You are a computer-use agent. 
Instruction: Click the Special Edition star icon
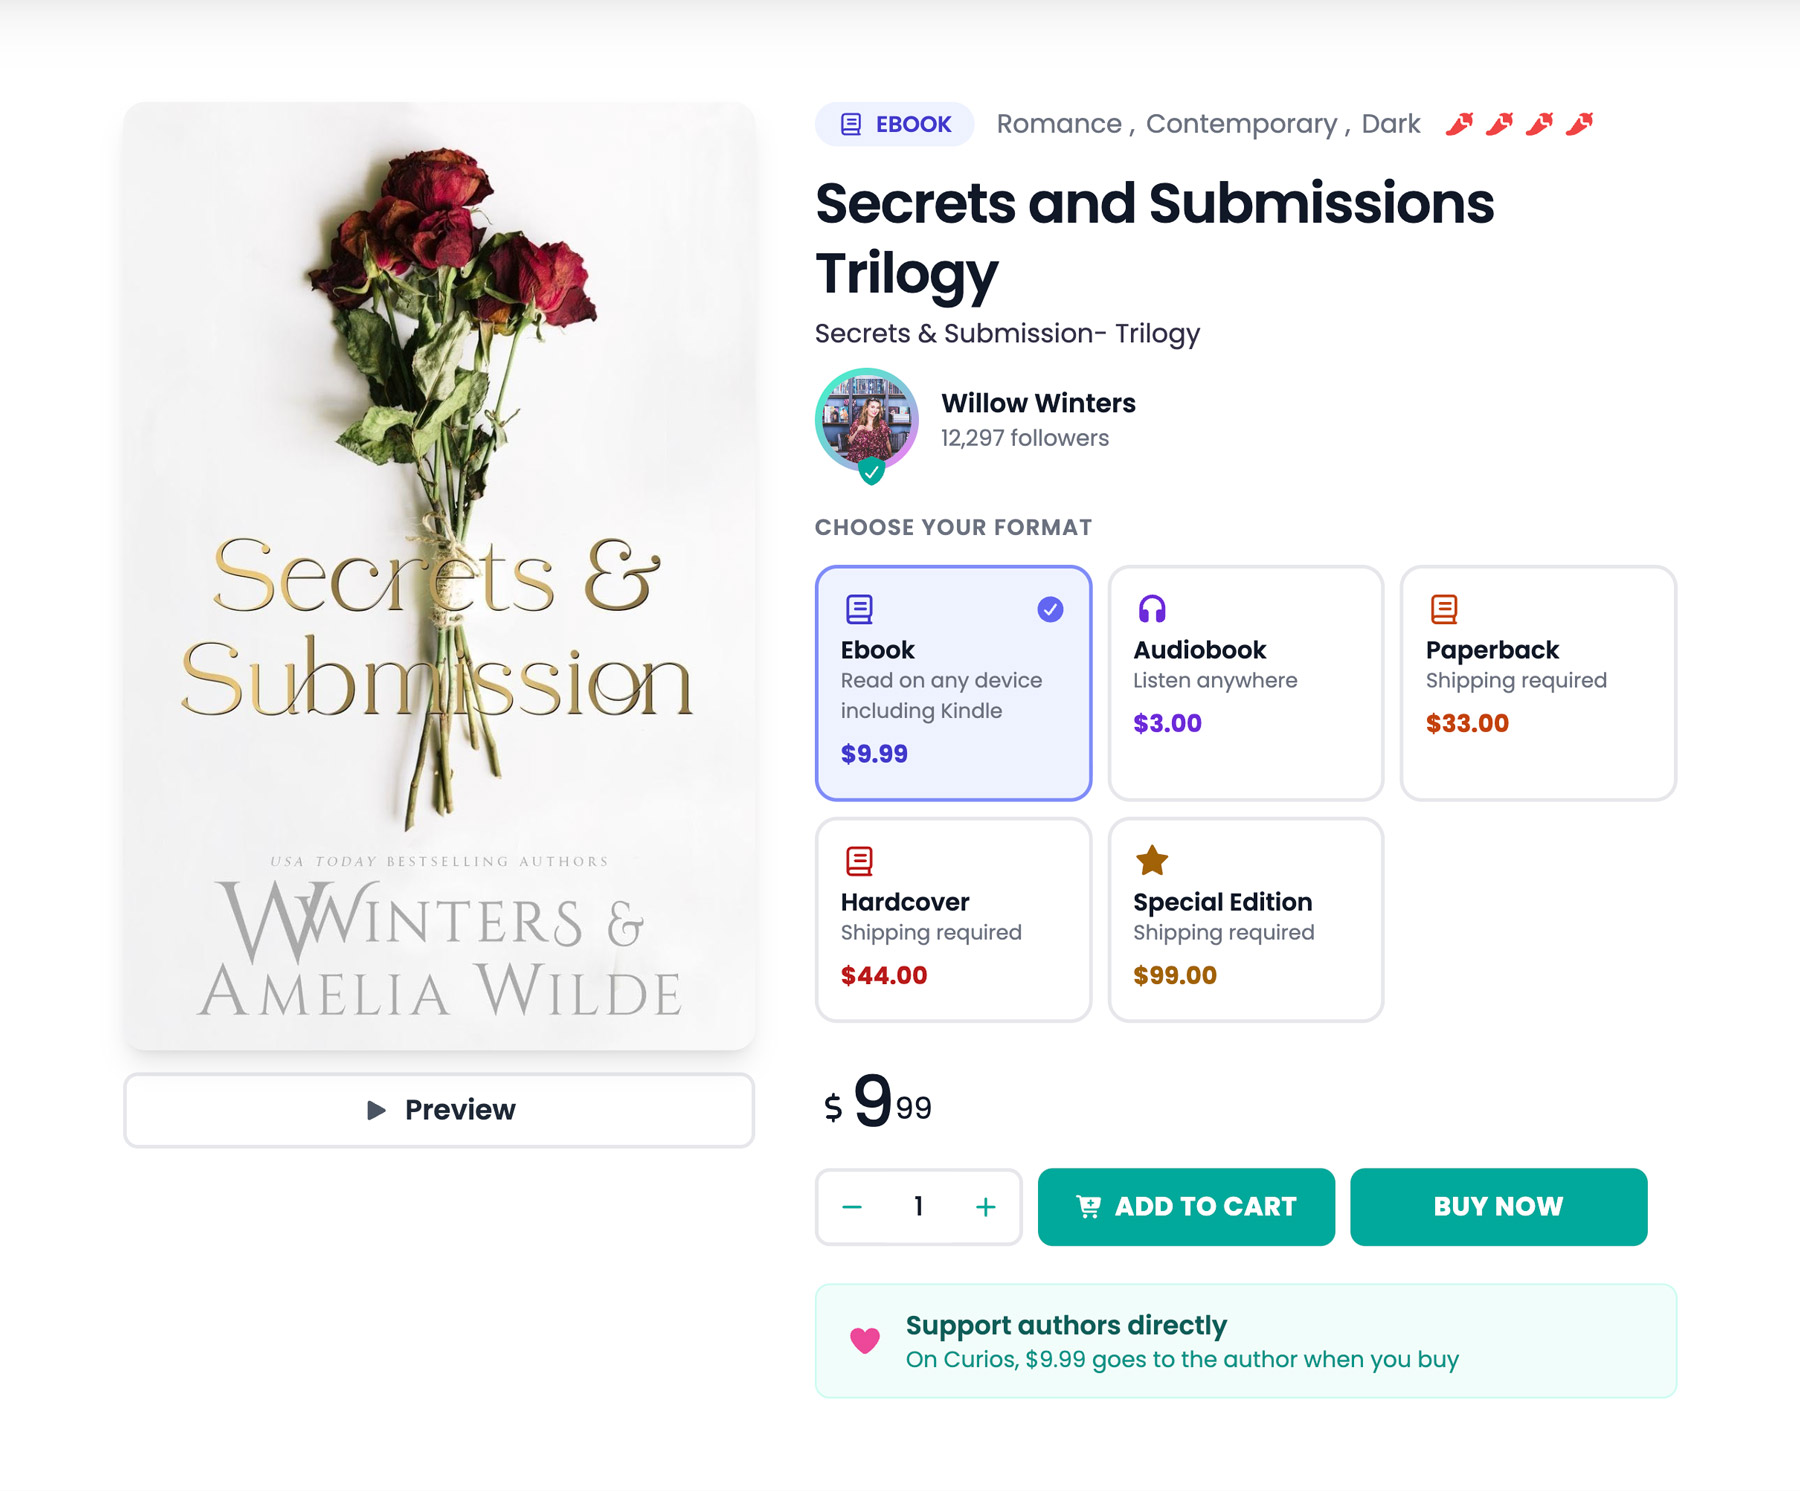1152,860
